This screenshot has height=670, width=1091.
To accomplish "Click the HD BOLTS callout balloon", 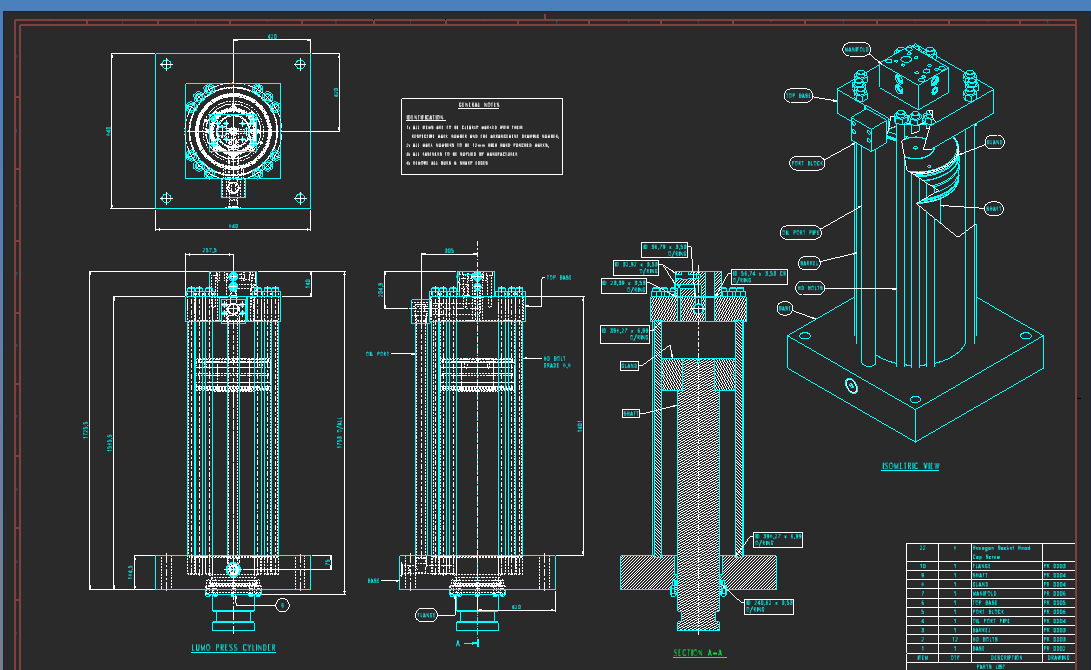I will 810,288.
